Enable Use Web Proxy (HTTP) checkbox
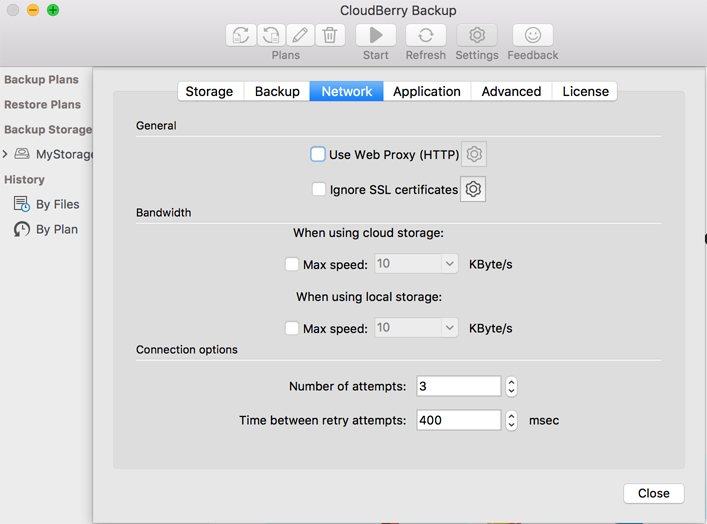The image size is (707, 524). coord(317,154)
